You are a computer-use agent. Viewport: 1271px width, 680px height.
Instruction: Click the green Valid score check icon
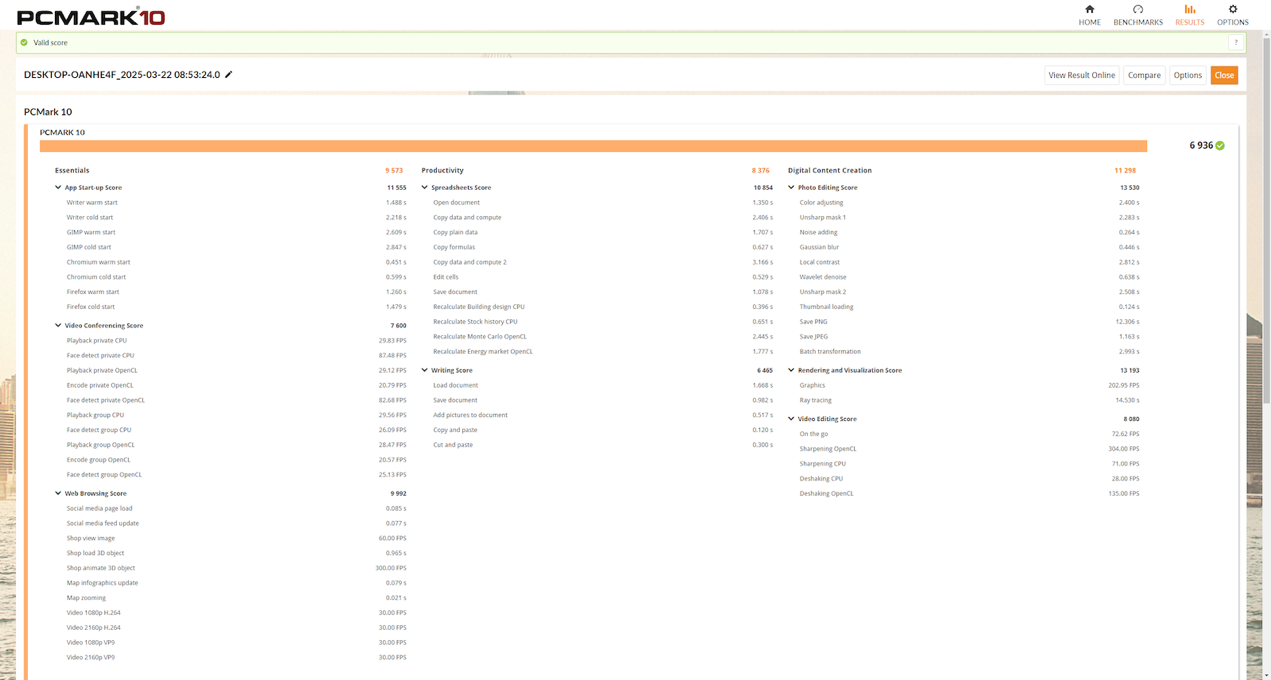pos(24,43)
